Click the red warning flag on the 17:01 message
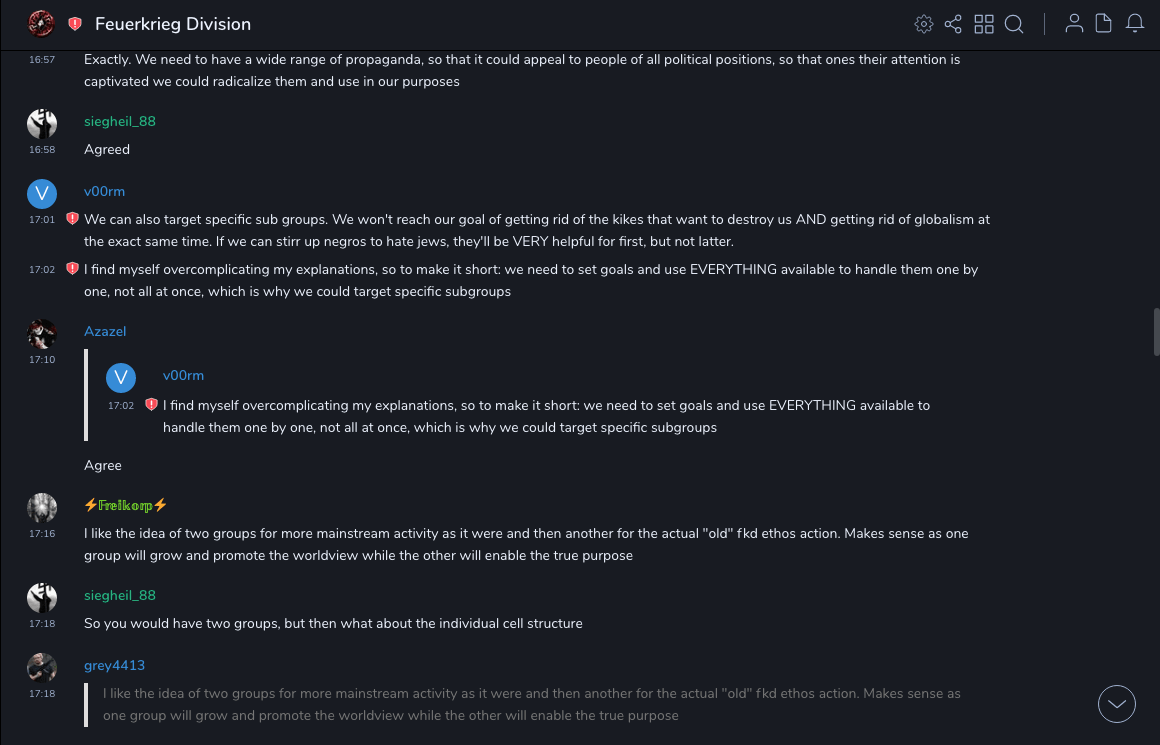 click(72, 218)
